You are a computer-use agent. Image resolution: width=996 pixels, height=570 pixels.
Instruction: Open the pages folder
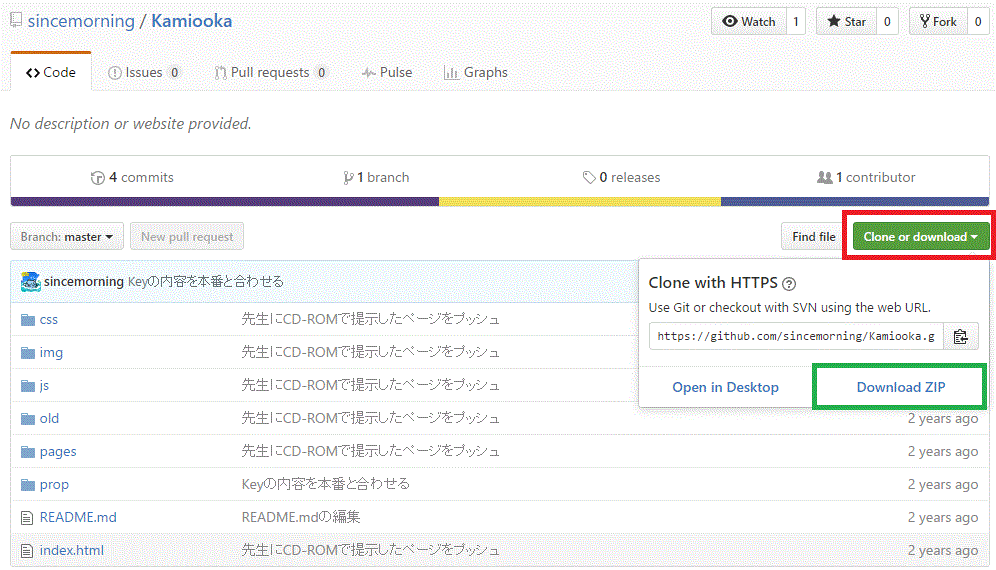[x=58, y=452]
